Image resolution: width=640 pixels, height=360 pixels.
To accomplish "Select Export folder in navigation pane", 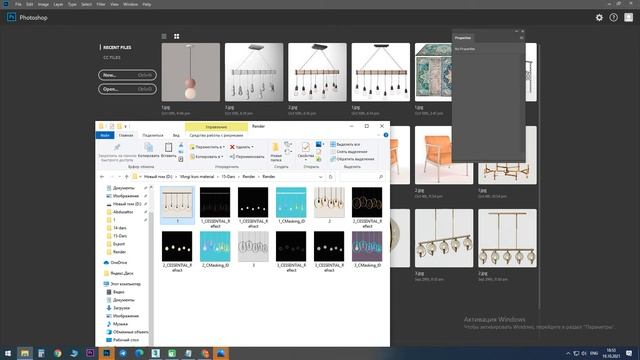I will (119, 244).
